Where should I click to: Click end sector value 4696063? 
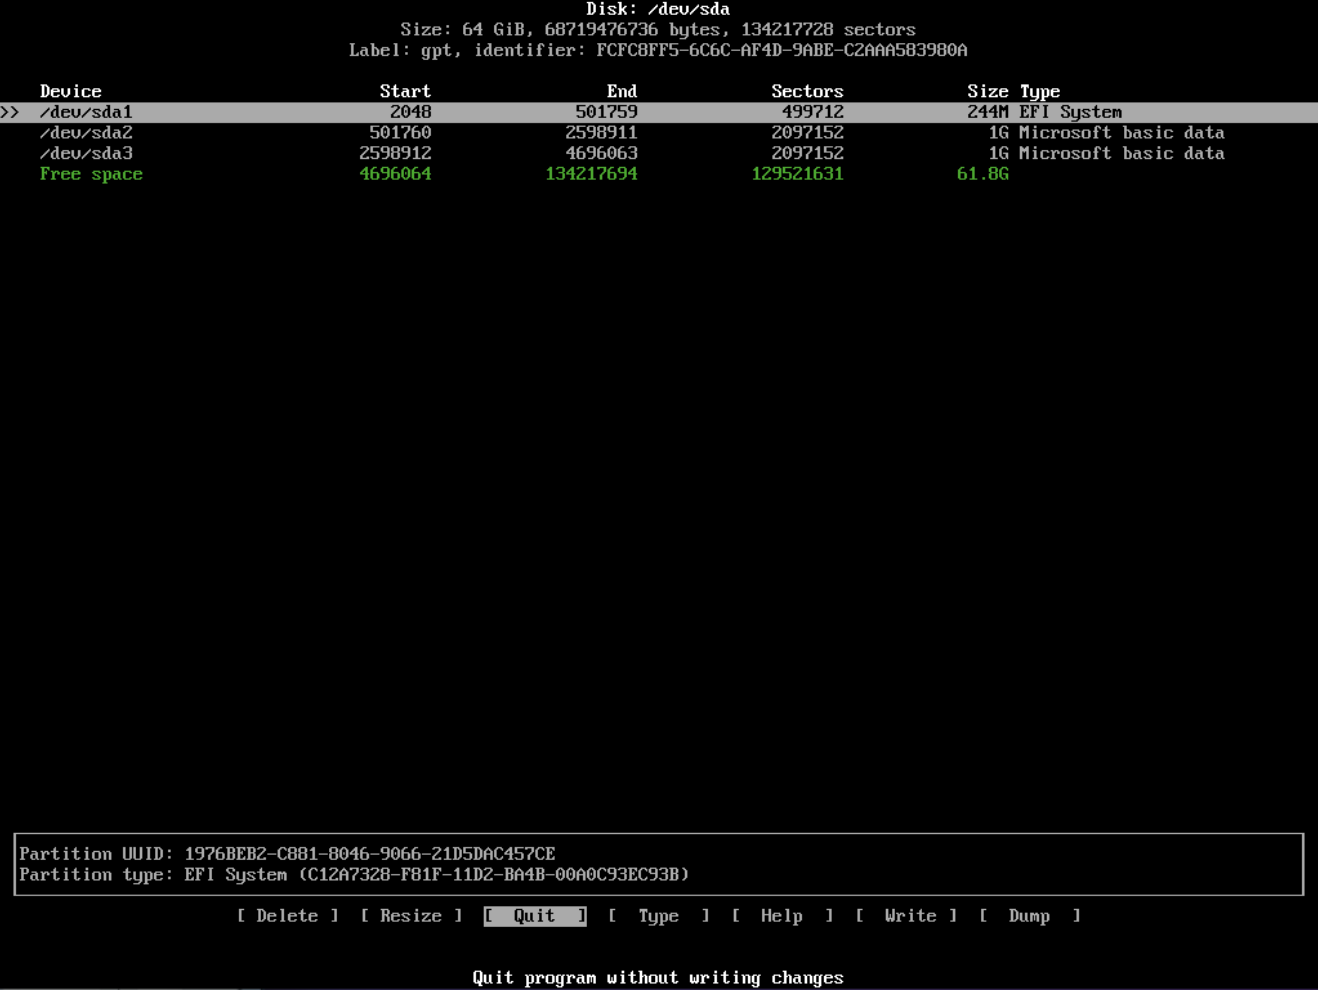601,153
